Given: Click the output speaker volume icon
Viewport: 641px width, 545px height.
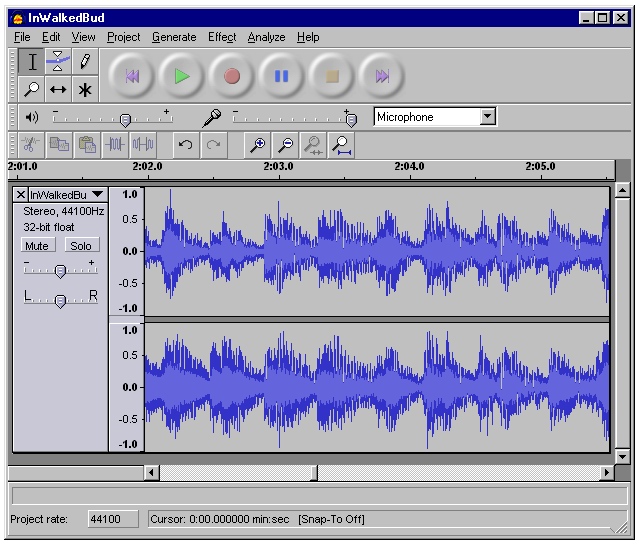Looking at the screenshot, I should (x=31, y=118).
